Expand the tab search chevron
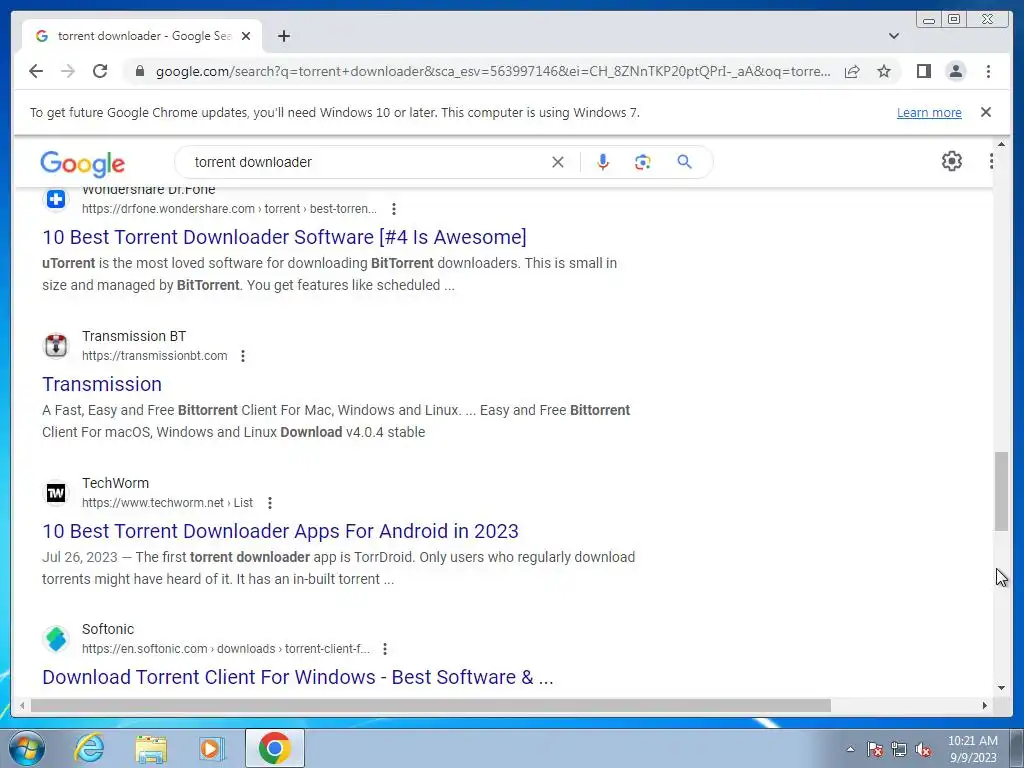This screenshot has width=1024, height=768. coord(894,36)
